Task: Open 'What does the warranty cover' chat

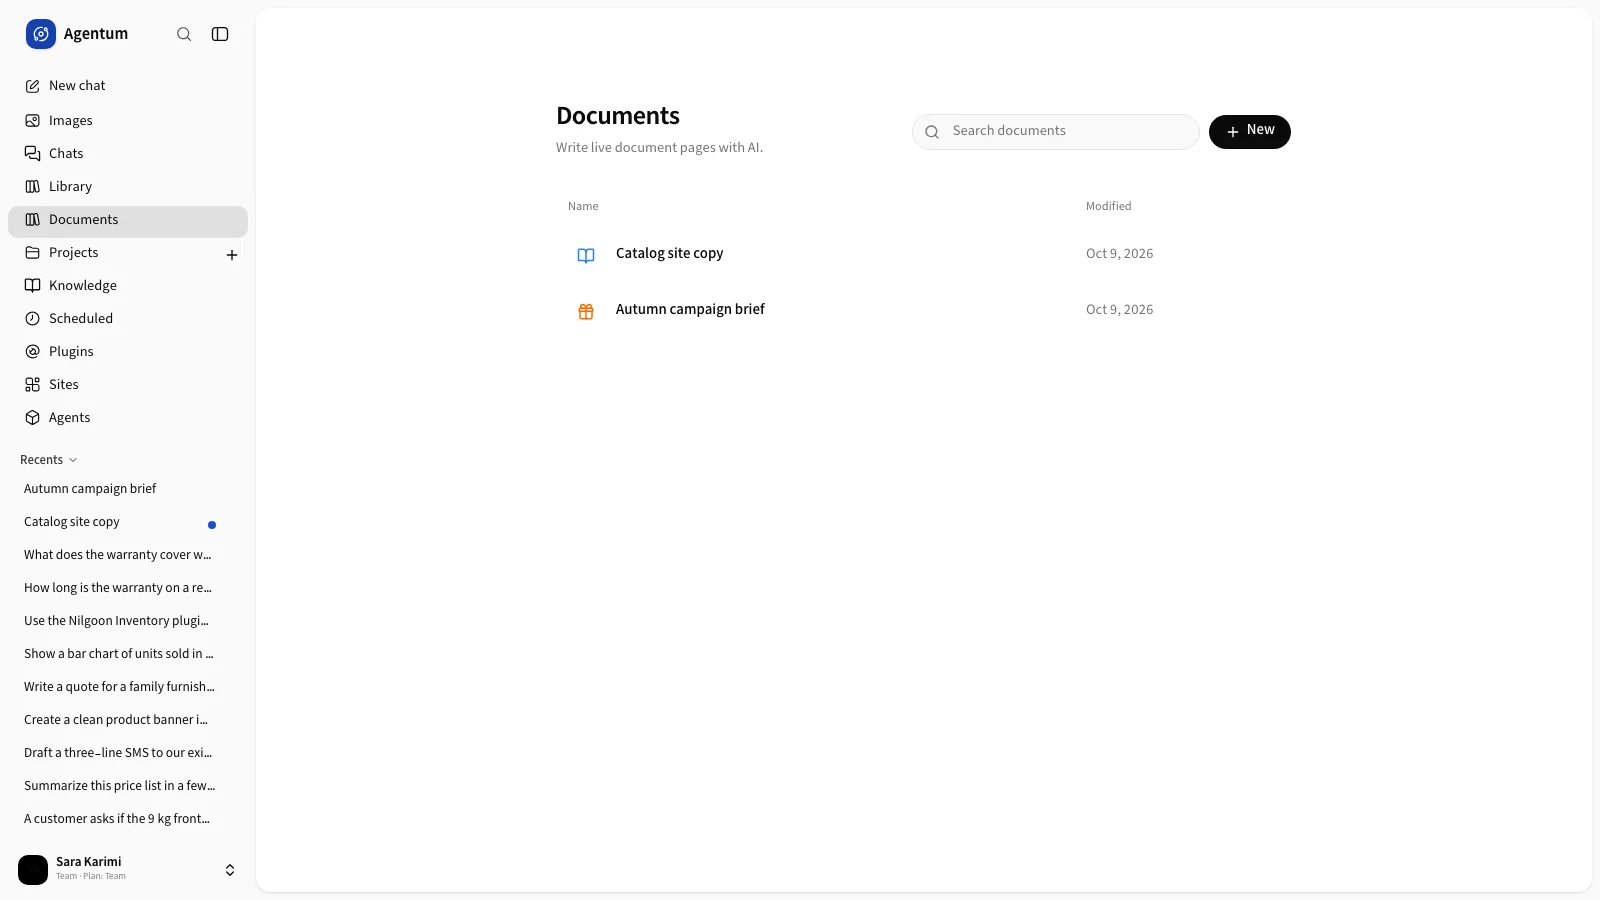Action: point(120,555)
